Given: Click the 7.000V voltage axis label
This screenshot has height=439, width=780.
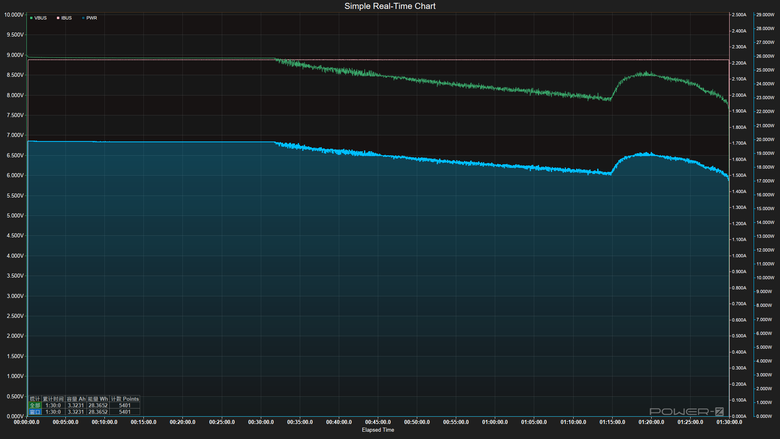Looking at the screenshot, I should pos(13,135).
